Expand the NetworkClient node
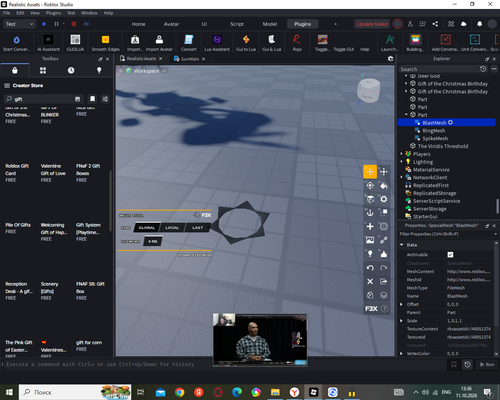Viewport: 500px width, 400px height. click(x=402, y=177)
